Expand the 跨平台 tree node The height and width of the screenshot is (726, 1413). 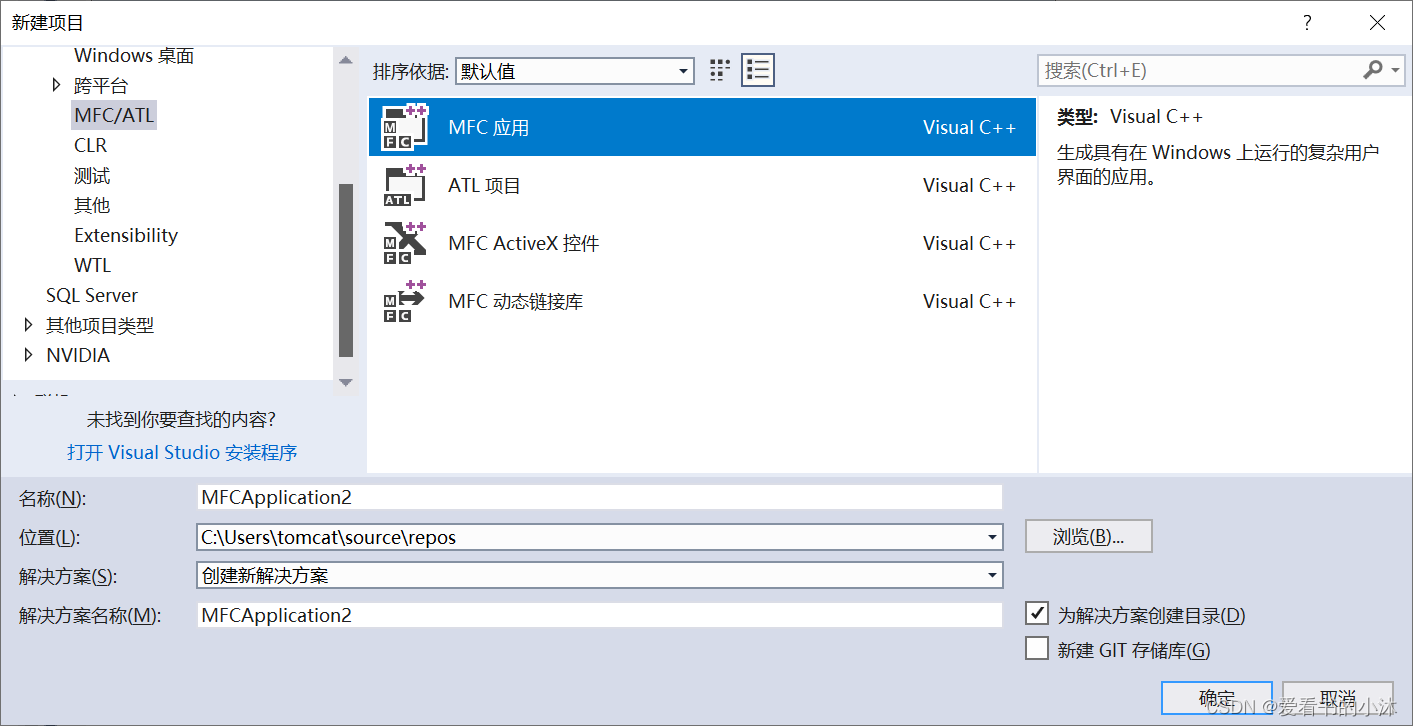pyautogui.click(x=57, y=85)
